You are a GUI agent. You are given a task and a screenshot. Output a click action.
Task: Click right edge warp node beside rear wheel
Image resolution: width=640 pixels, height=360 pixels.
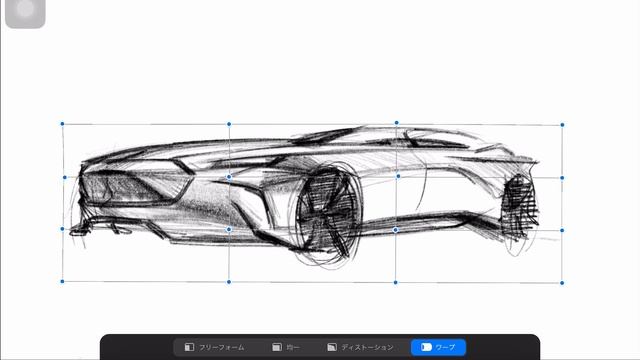point(562,231)
